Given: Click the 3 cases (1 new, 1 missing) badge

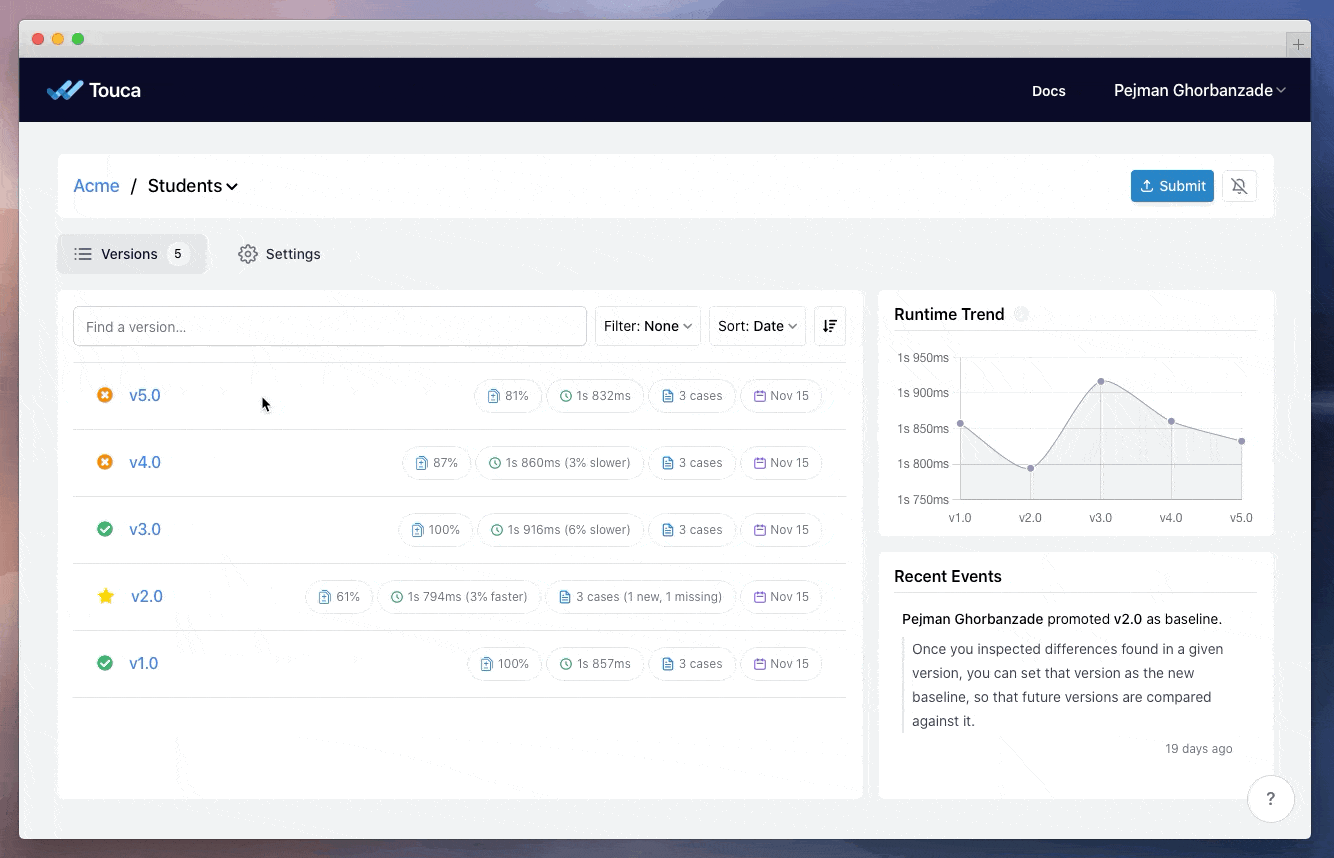Looking at the screenshot, I should point(640,597).
